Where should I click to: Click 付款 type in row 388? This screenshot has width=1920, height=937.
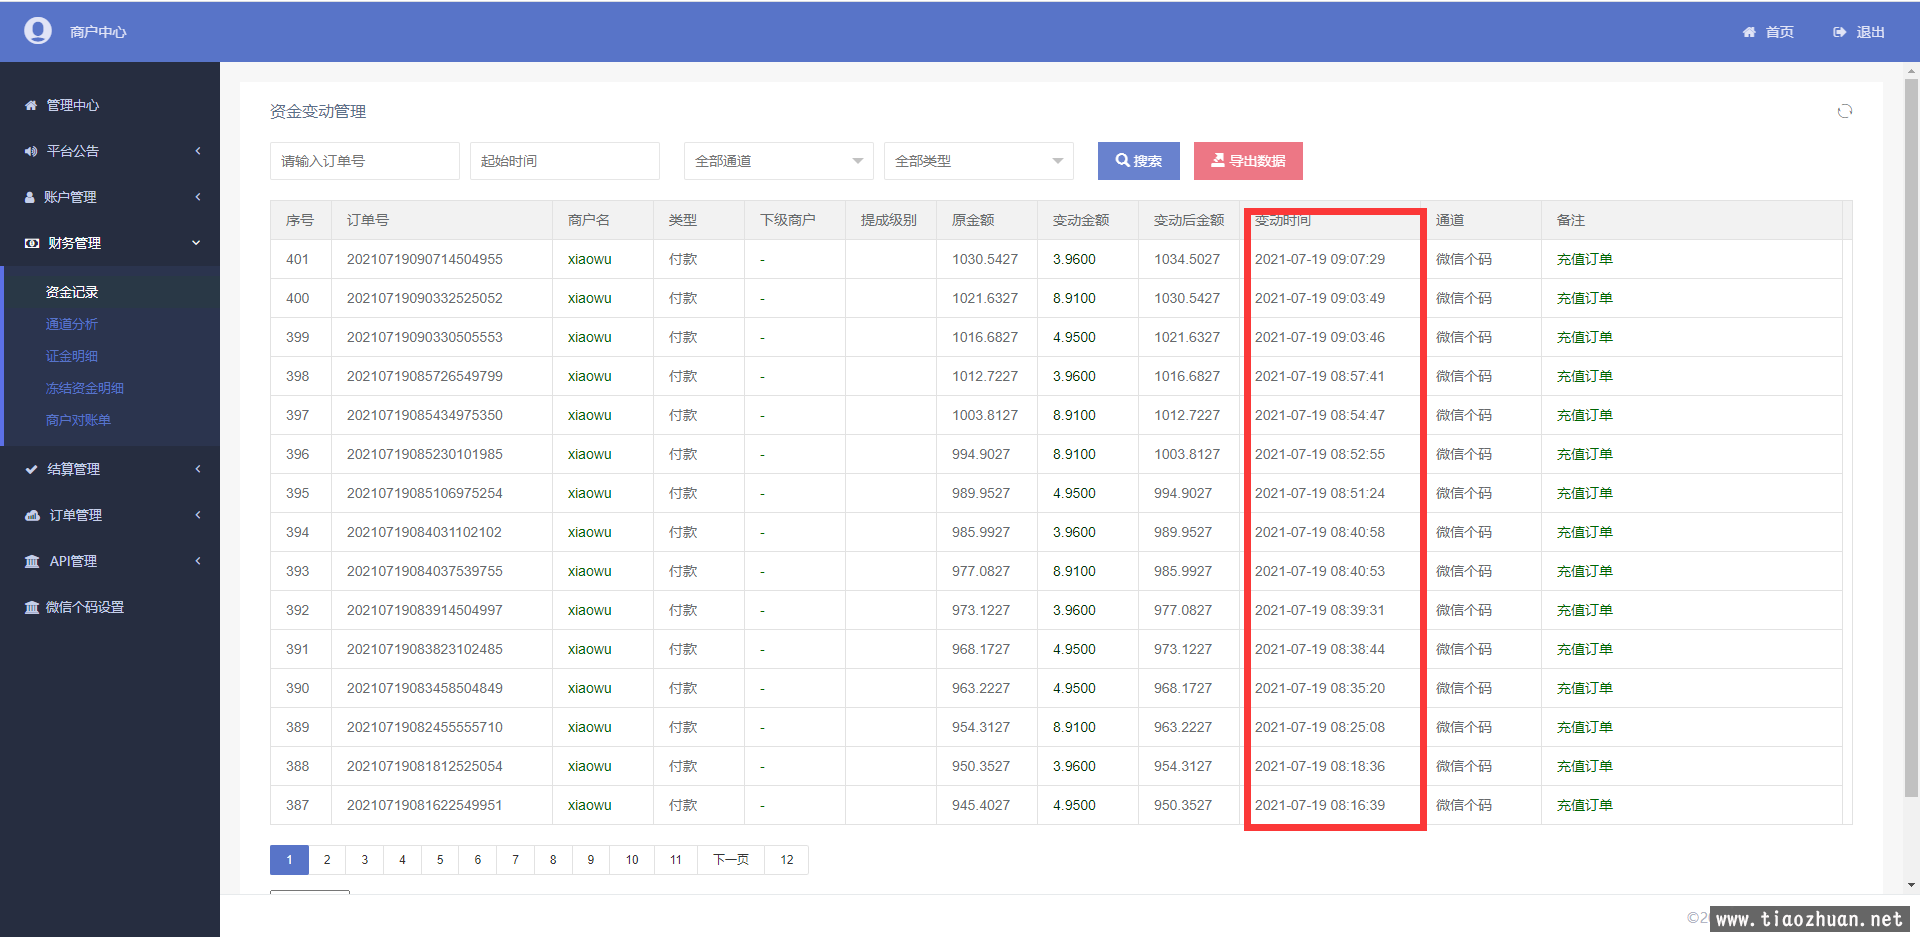(683, 766)
